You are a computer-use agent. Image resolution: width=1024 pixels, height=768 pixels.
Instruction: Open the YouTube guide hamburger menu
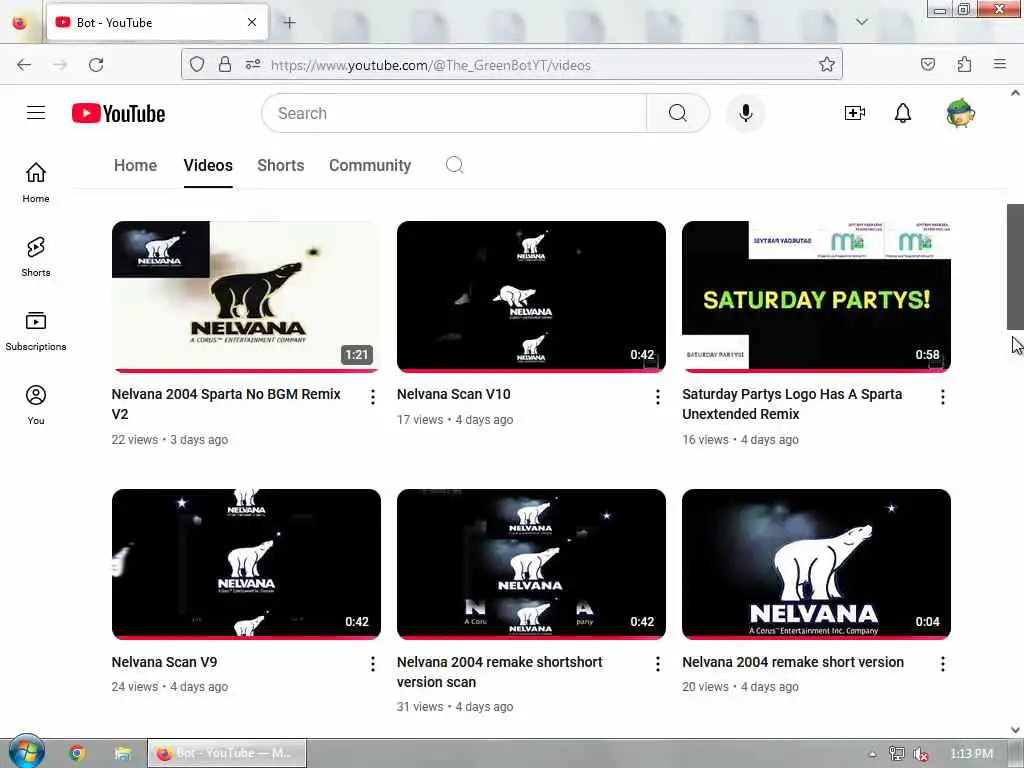click(x=36, y=113)
